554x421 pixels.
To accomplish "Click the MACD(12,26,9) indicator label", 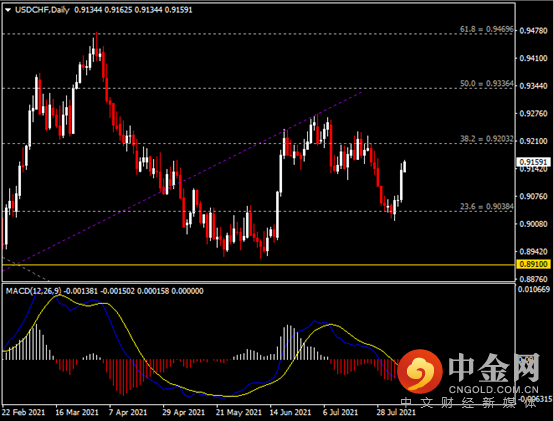I will pos(33,291).
